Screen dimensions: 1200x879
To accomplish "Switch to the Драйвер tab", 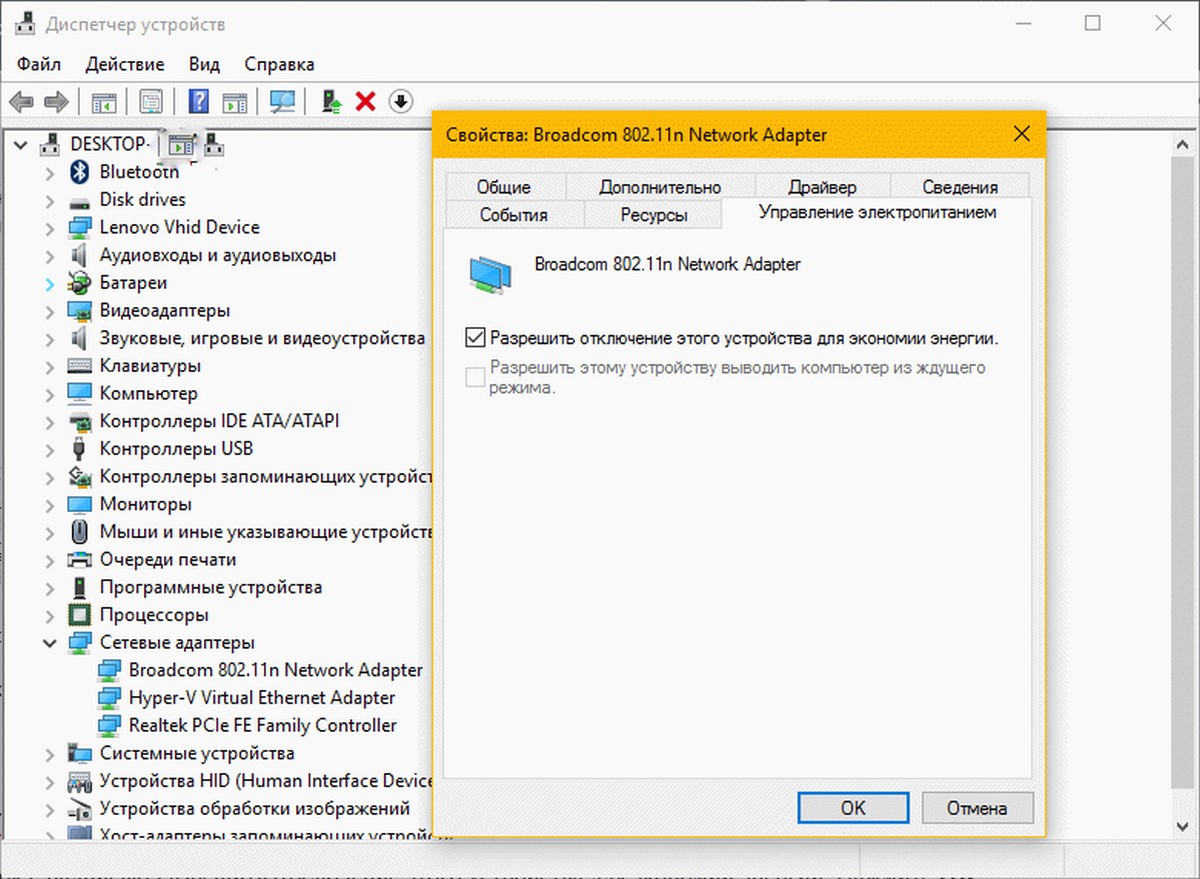I will point(822,187).
